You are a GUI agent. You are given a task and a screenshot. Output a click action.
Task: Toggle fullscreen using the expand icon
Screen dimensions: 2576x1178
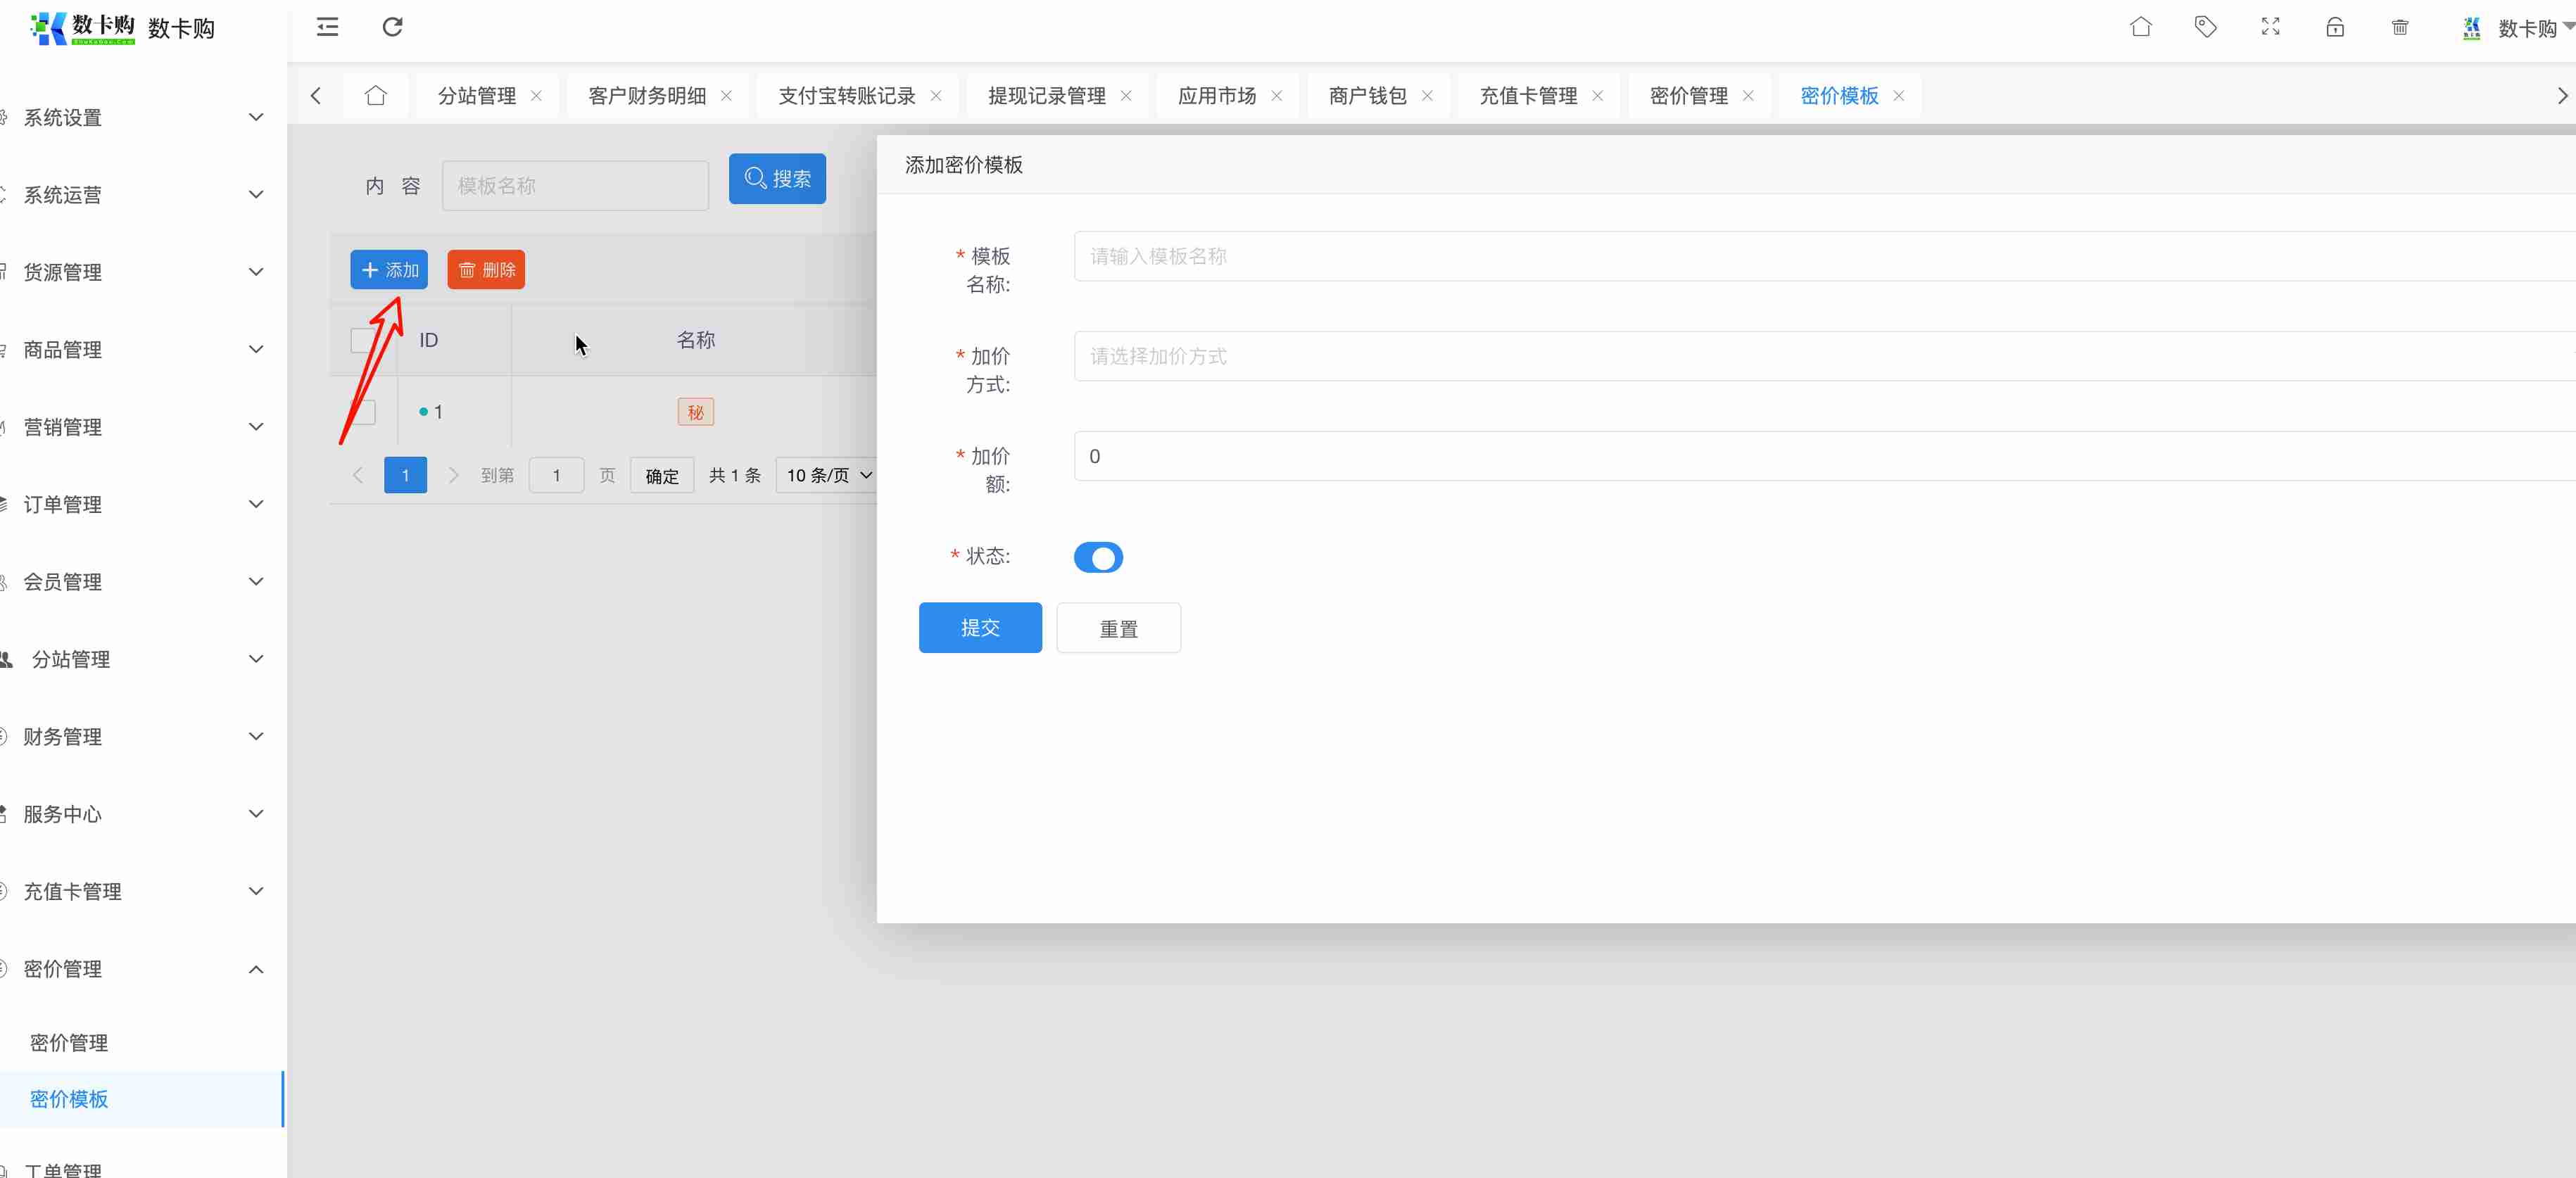click(2270, 27)
